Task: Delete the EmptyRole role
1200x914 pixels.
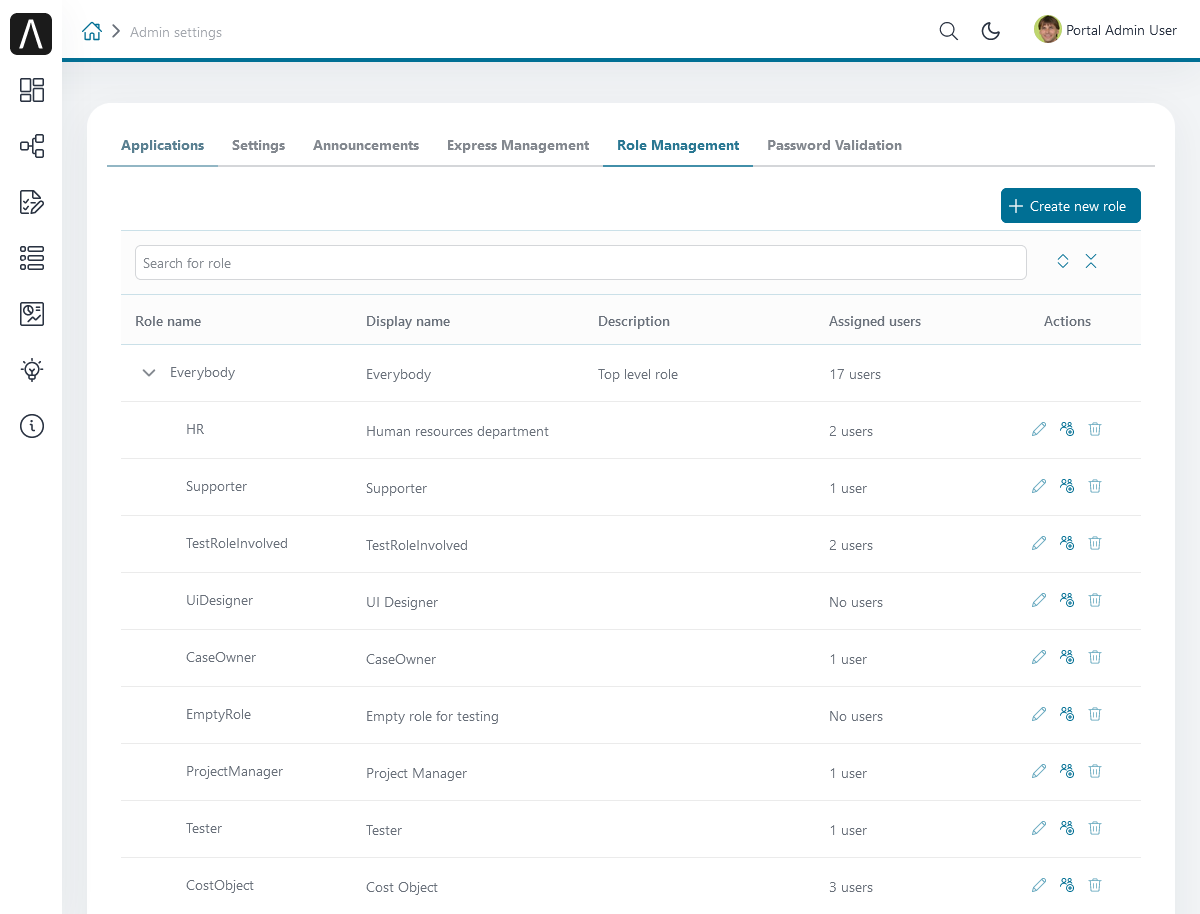Action: pyautogui.click(x=1095, y=714)
